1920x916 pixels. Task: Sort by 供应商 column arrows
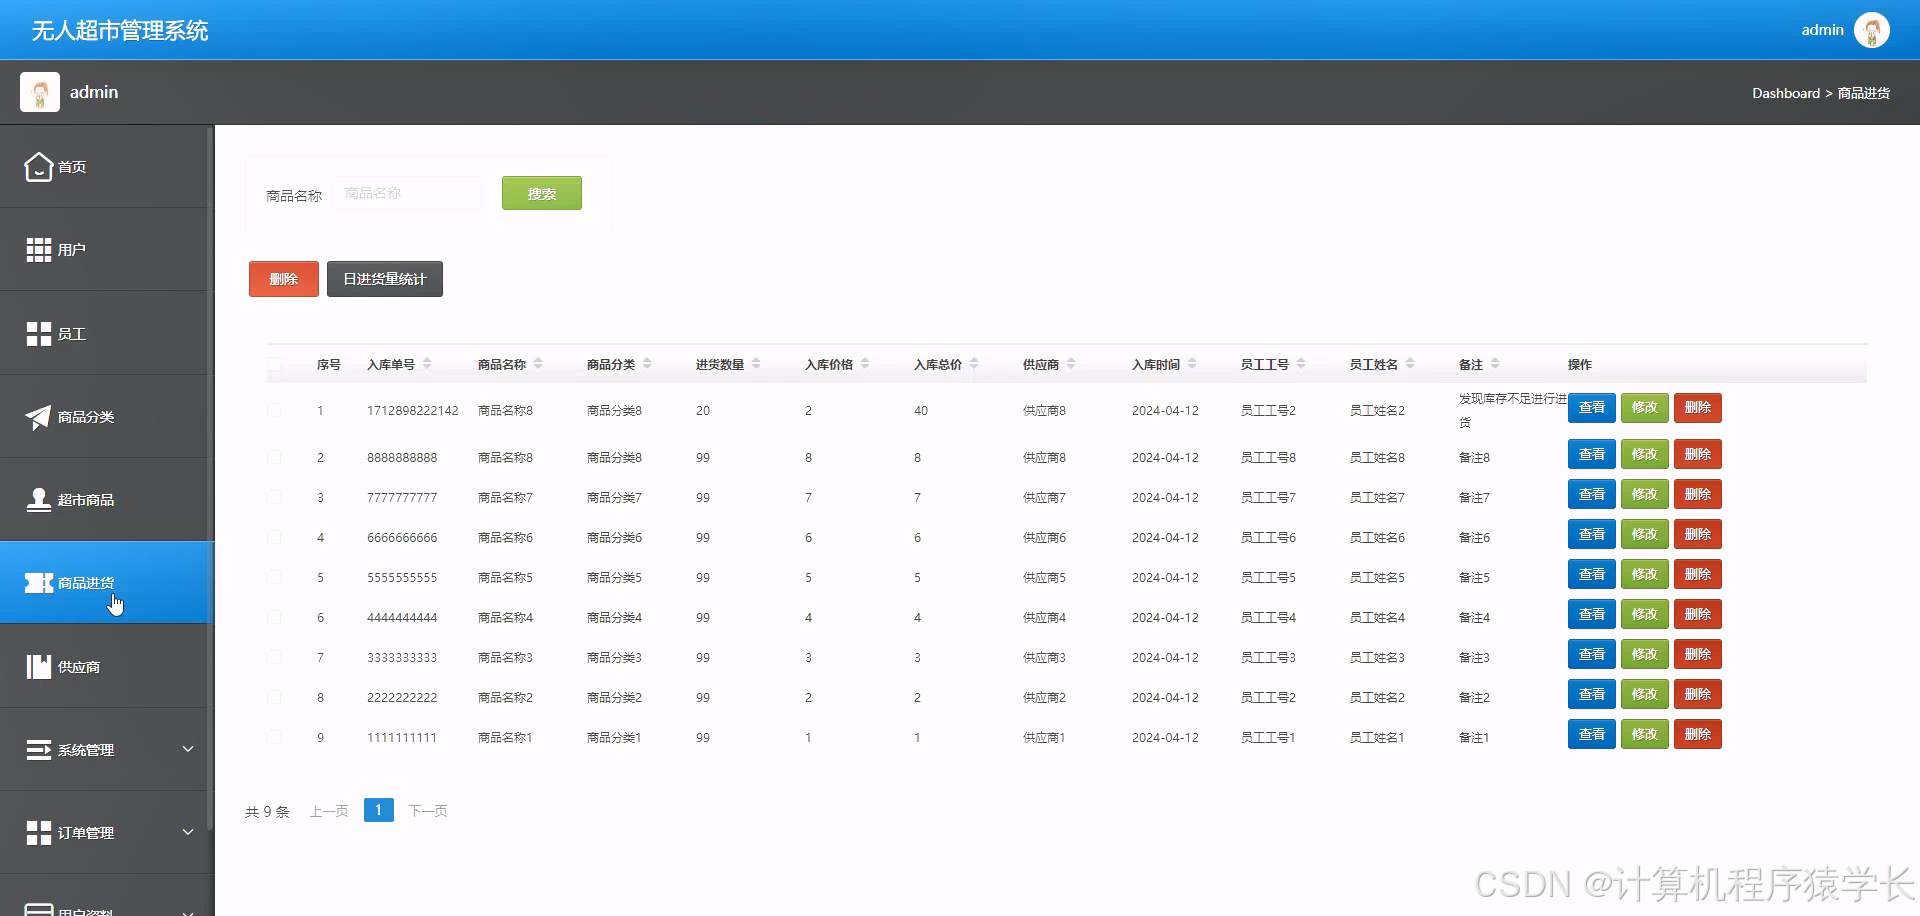coord(1071,364)
